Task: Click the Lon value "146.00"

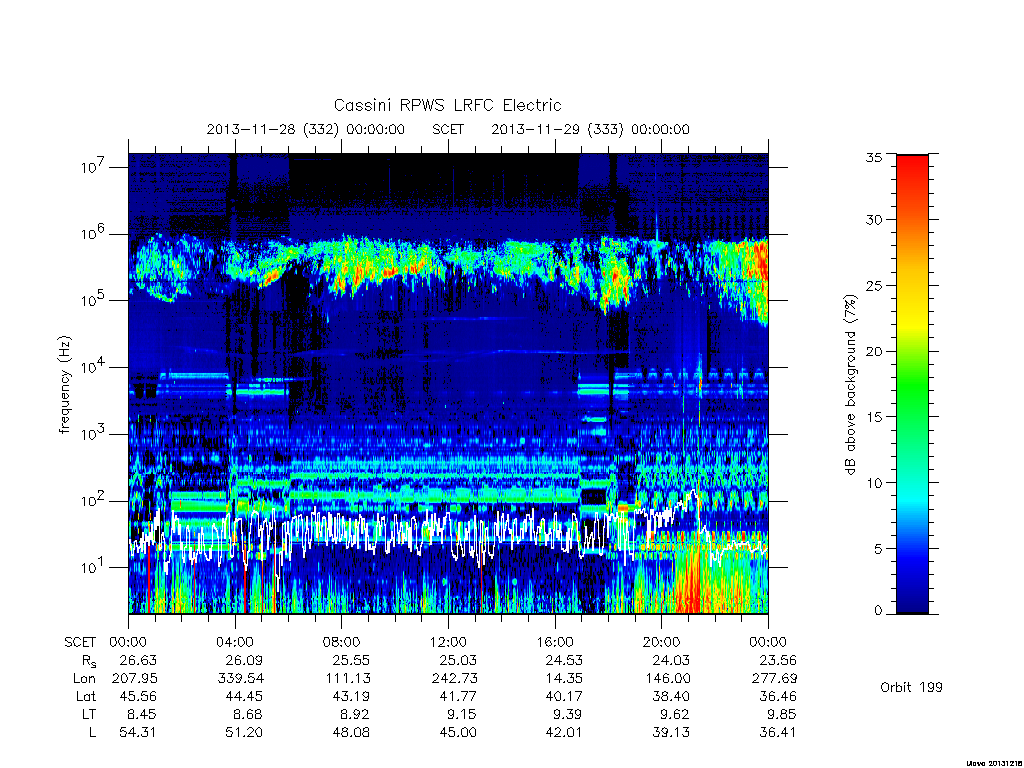Action: click(x=667, y=679)
